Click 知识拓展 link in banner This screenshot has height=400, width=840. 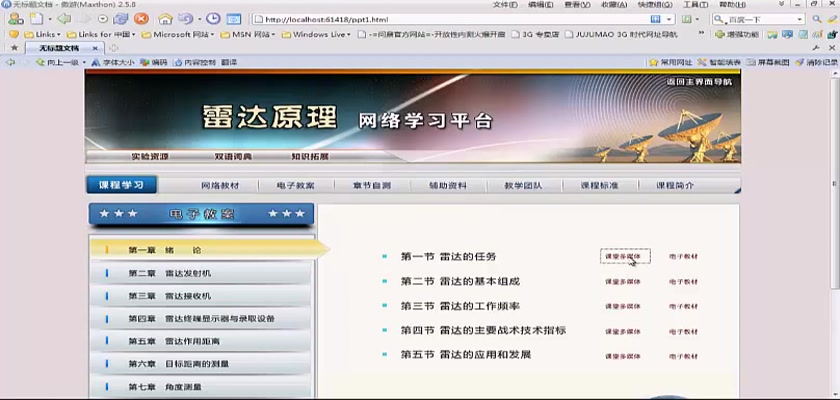tap(310, 157)
